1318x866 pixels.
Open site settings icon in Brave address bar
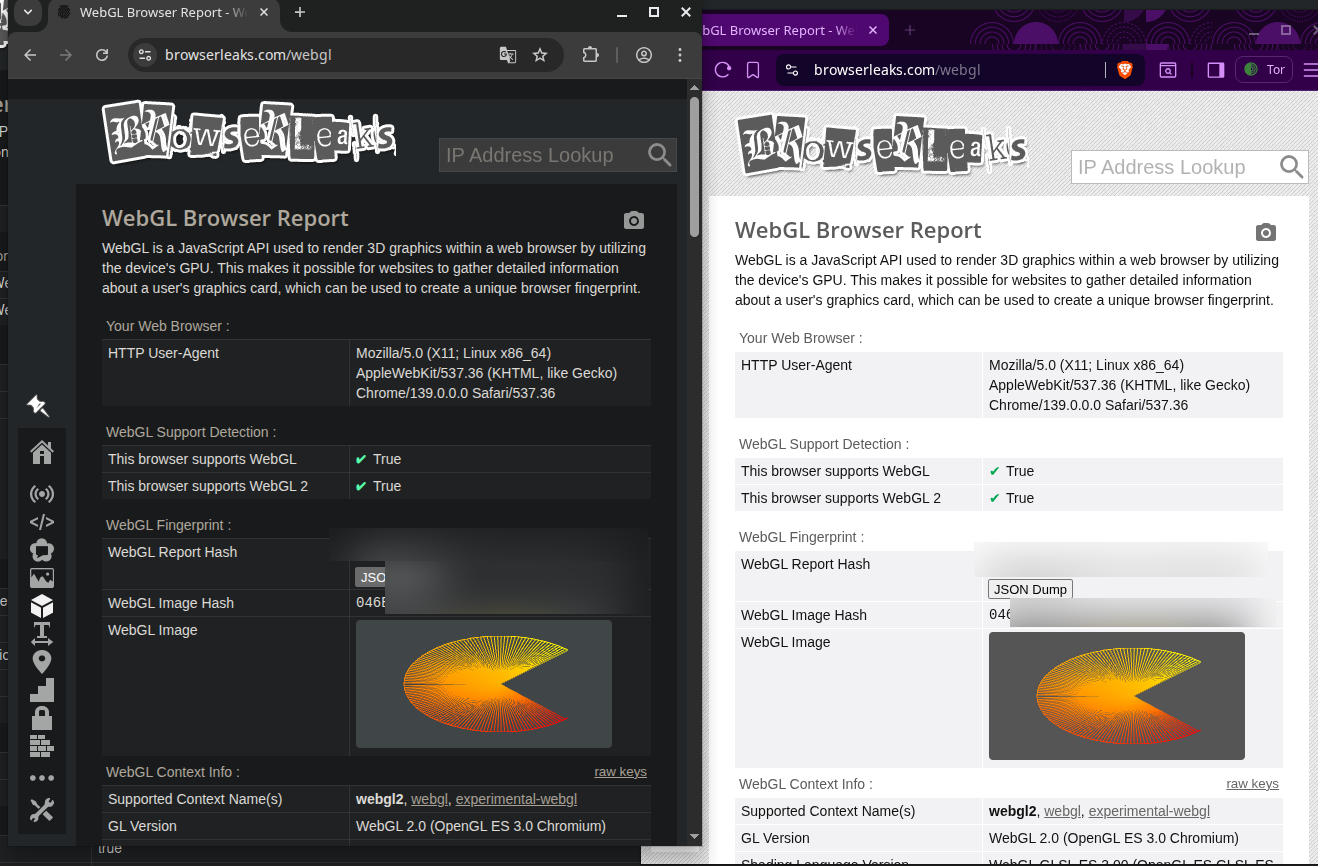coord(792,70)
